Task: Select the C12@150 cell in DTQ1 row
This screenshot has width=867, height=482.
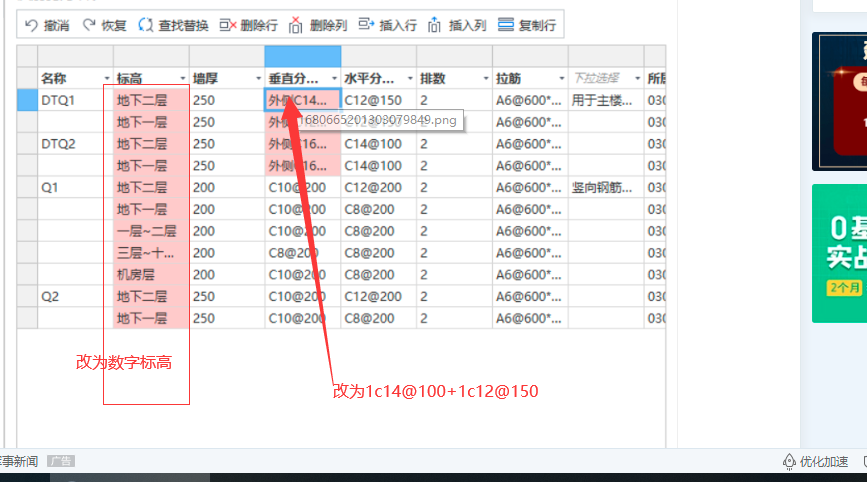Action: click(378, 101)
